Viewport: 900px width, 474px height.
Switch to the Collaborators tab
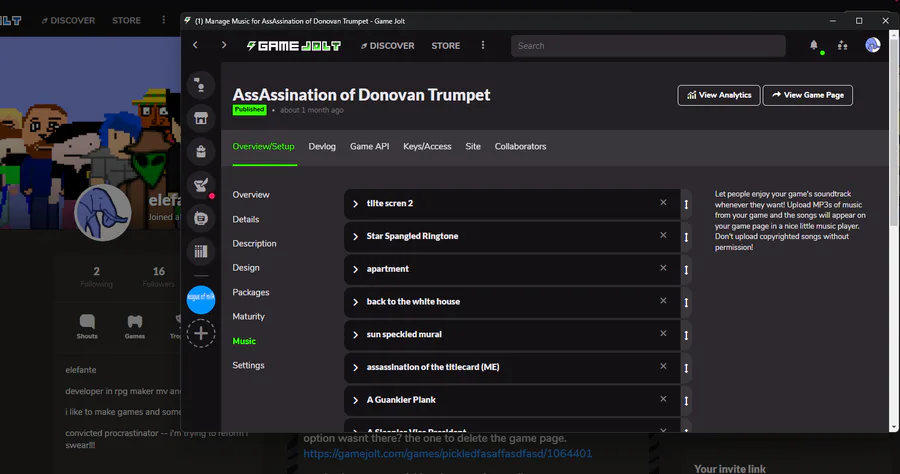pyautogui.click(x=521, y=146)
